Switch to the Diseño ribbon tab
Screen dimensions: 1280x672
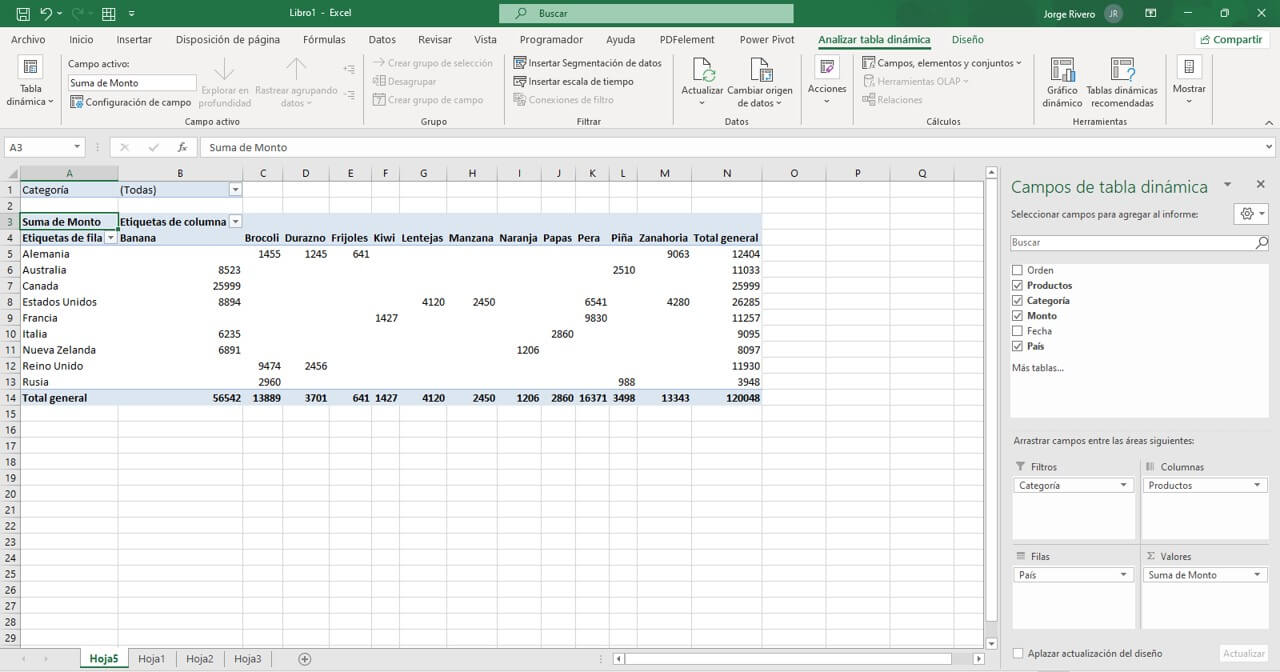pyautogui.click(x=966, y=39)
